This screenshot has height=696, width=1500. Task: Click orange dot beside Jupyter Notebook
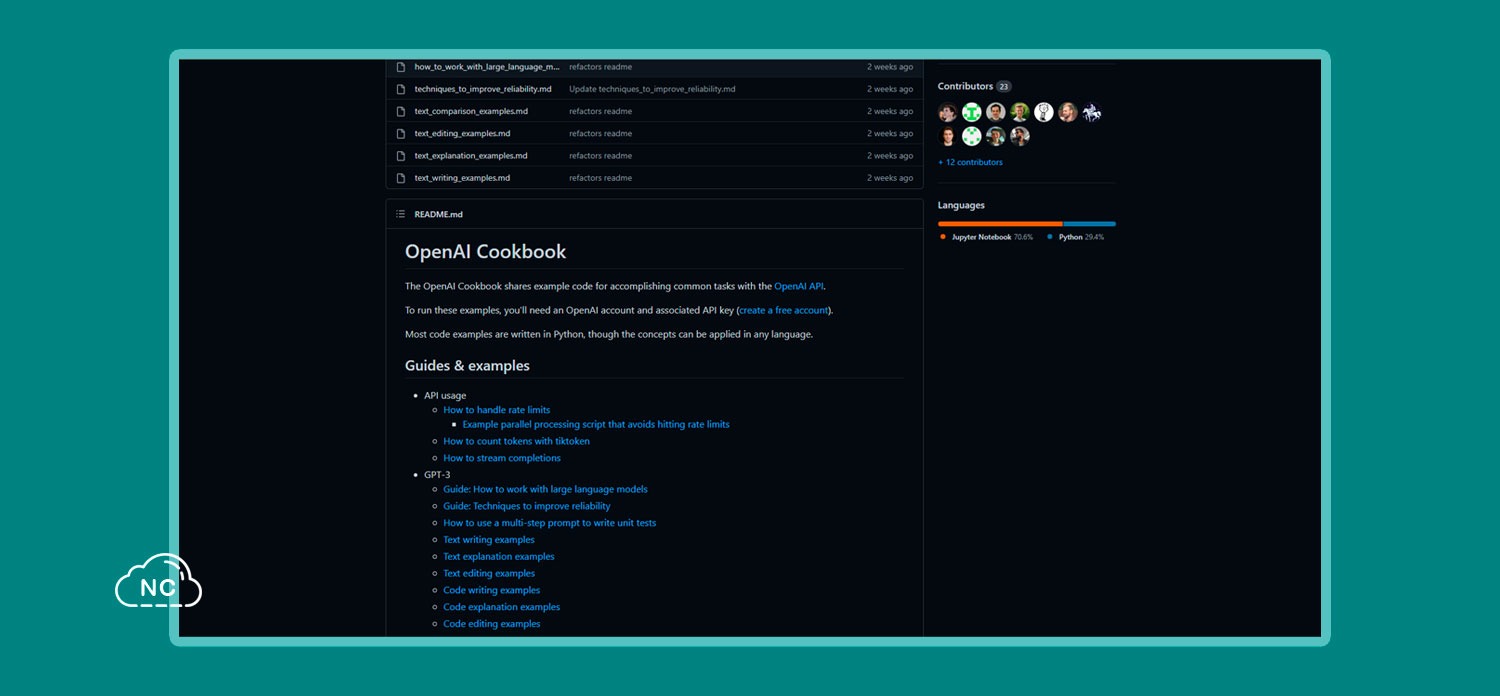point(943,237)
